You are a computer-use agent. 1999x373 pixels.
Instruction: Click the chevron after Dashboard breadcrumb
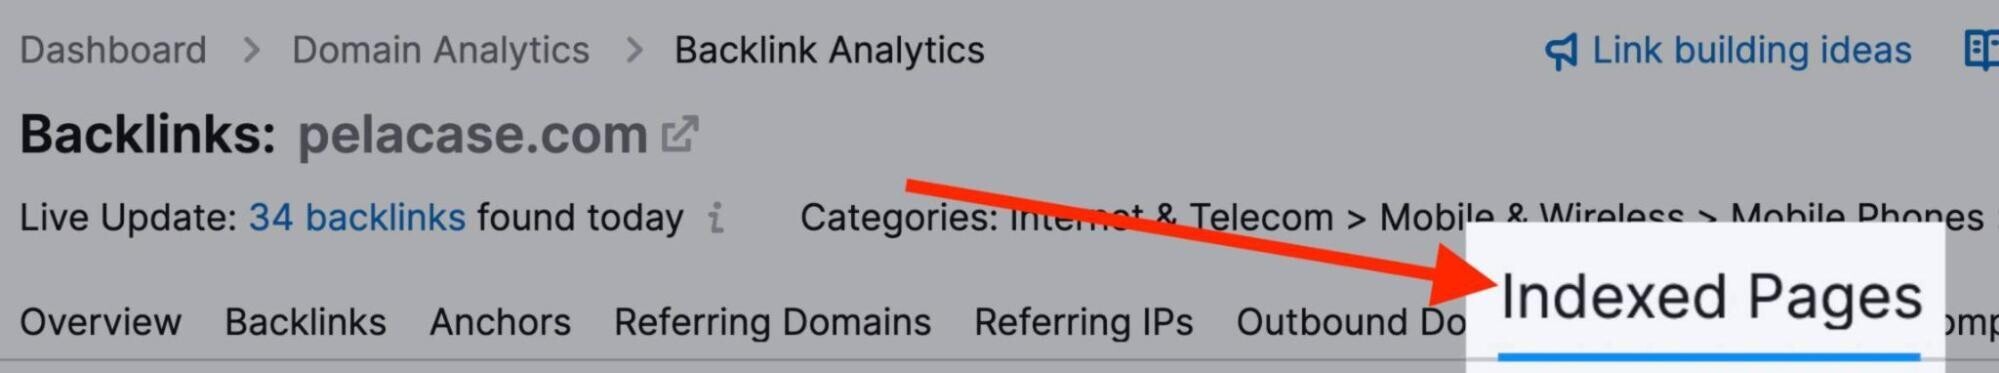251,50
